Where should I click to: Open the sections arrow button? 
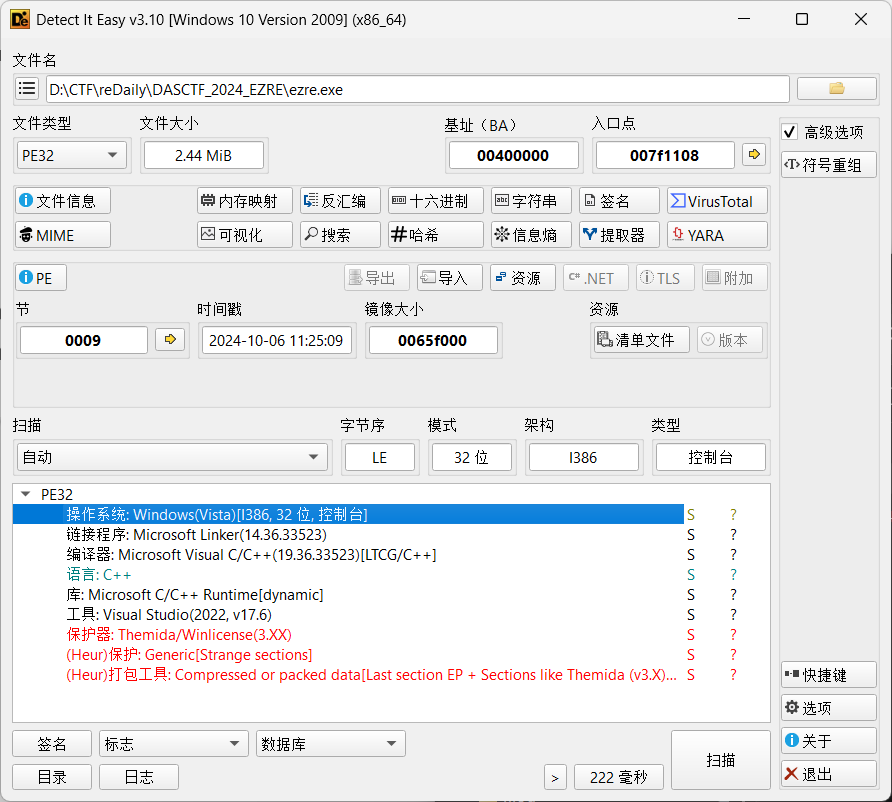(x=170, y=340)
